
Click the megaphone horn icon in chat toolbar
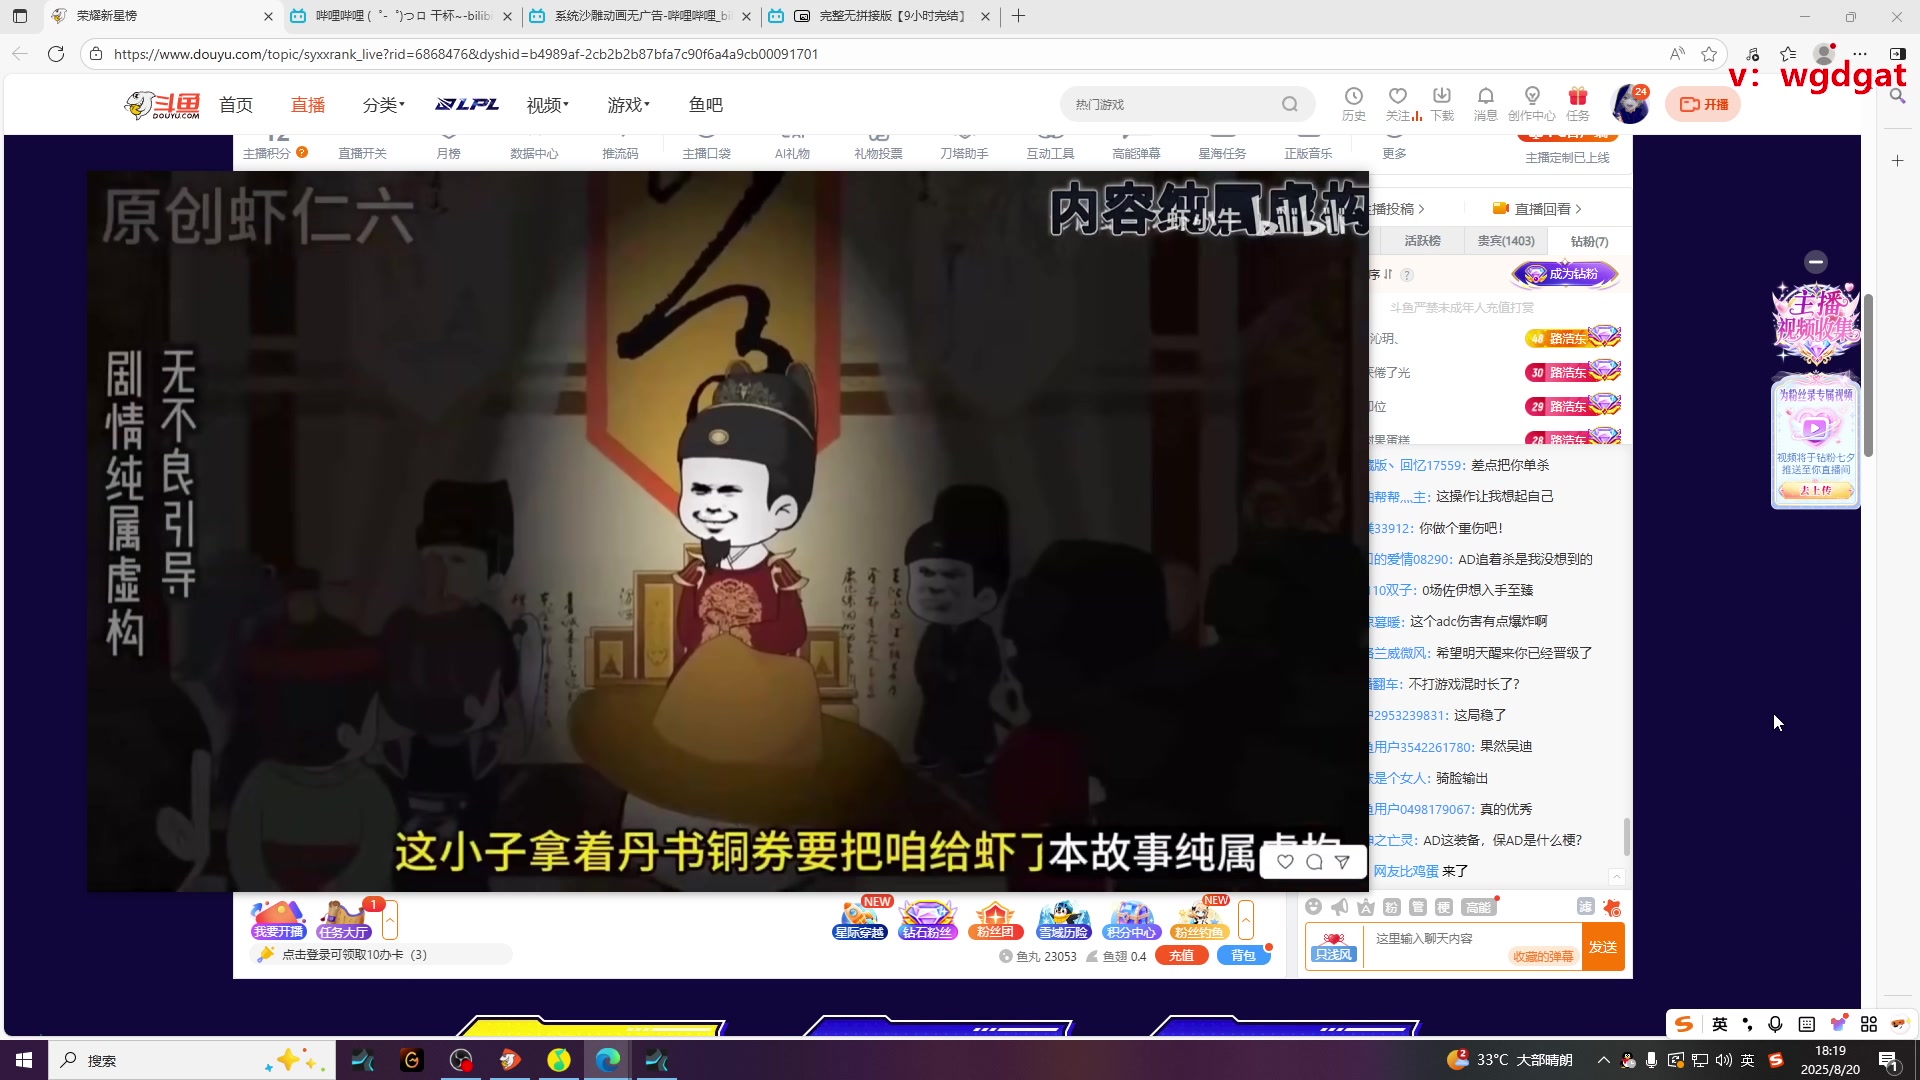coord(1339,906)
